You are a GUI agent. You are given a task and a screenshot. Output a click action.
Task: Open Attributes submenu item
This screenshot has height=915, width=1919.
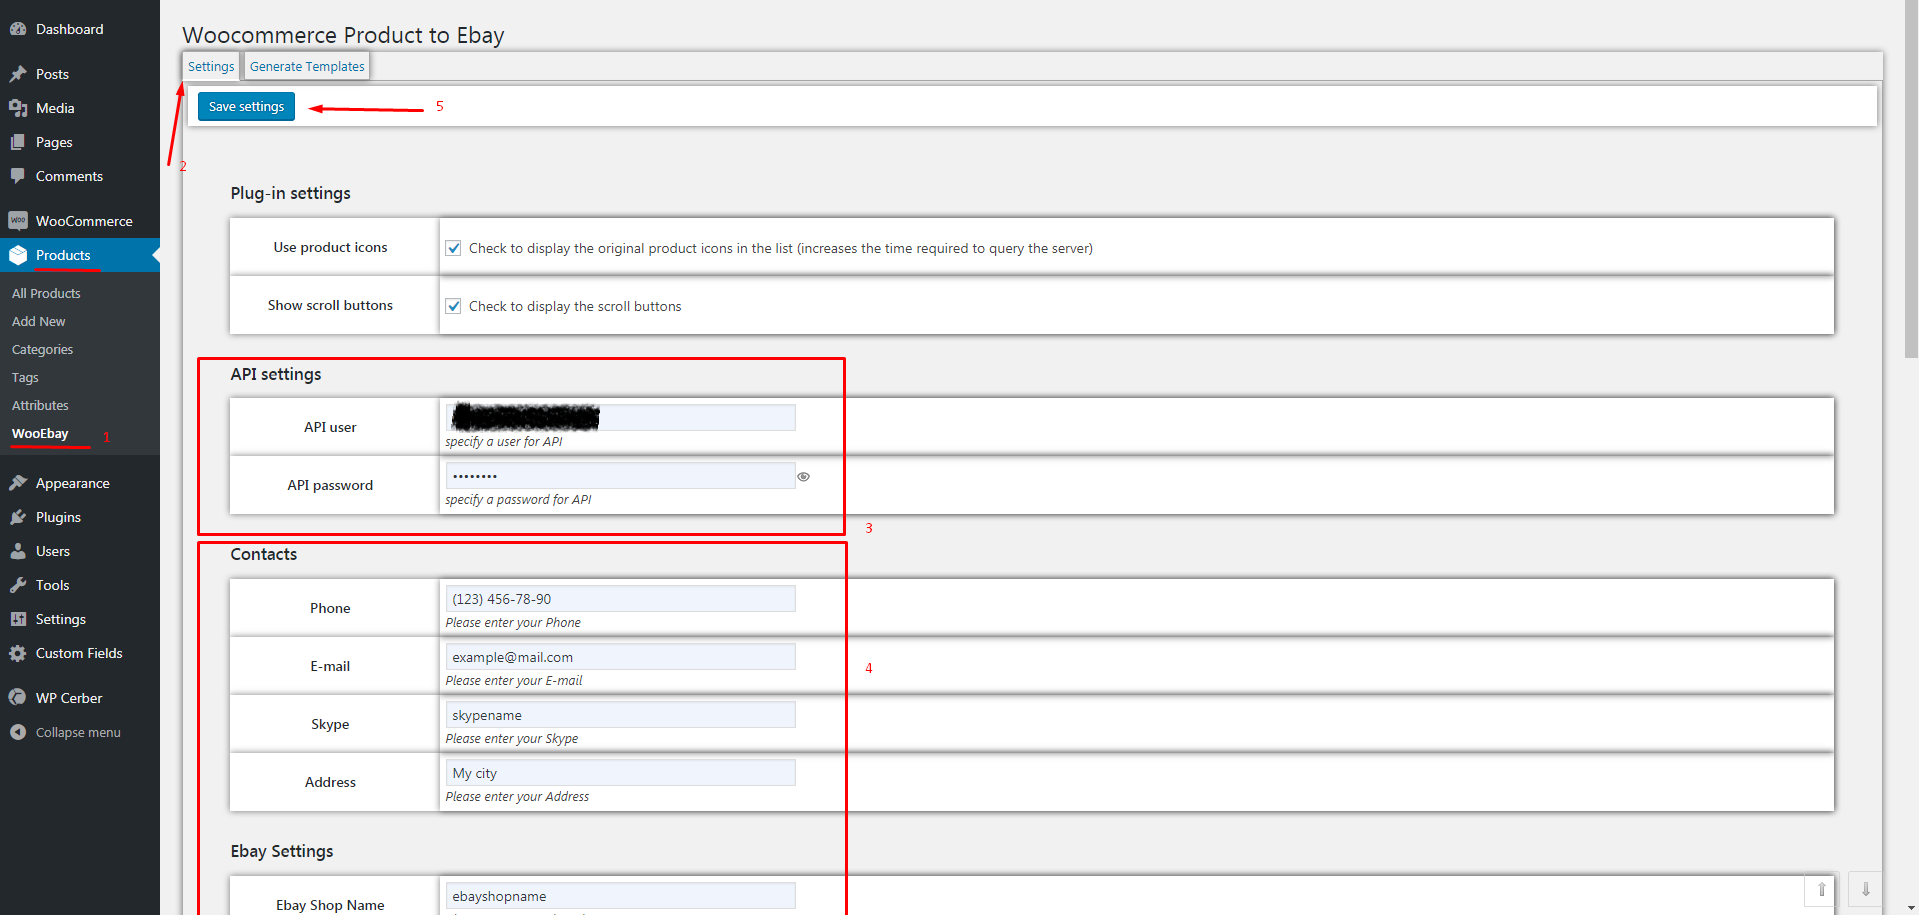point(40,405)
